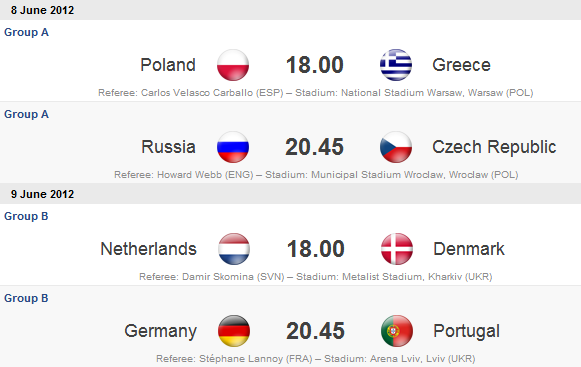581x367 pixels.
Task: Click the Greece flag icon
Action: click(396, 65)
